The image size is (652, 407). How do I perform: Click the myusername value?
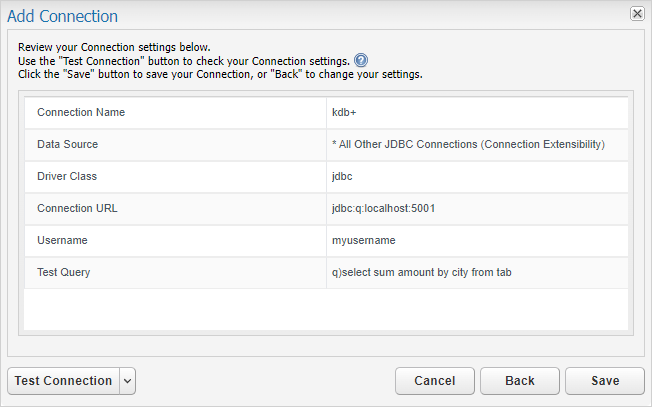[477, 240]
